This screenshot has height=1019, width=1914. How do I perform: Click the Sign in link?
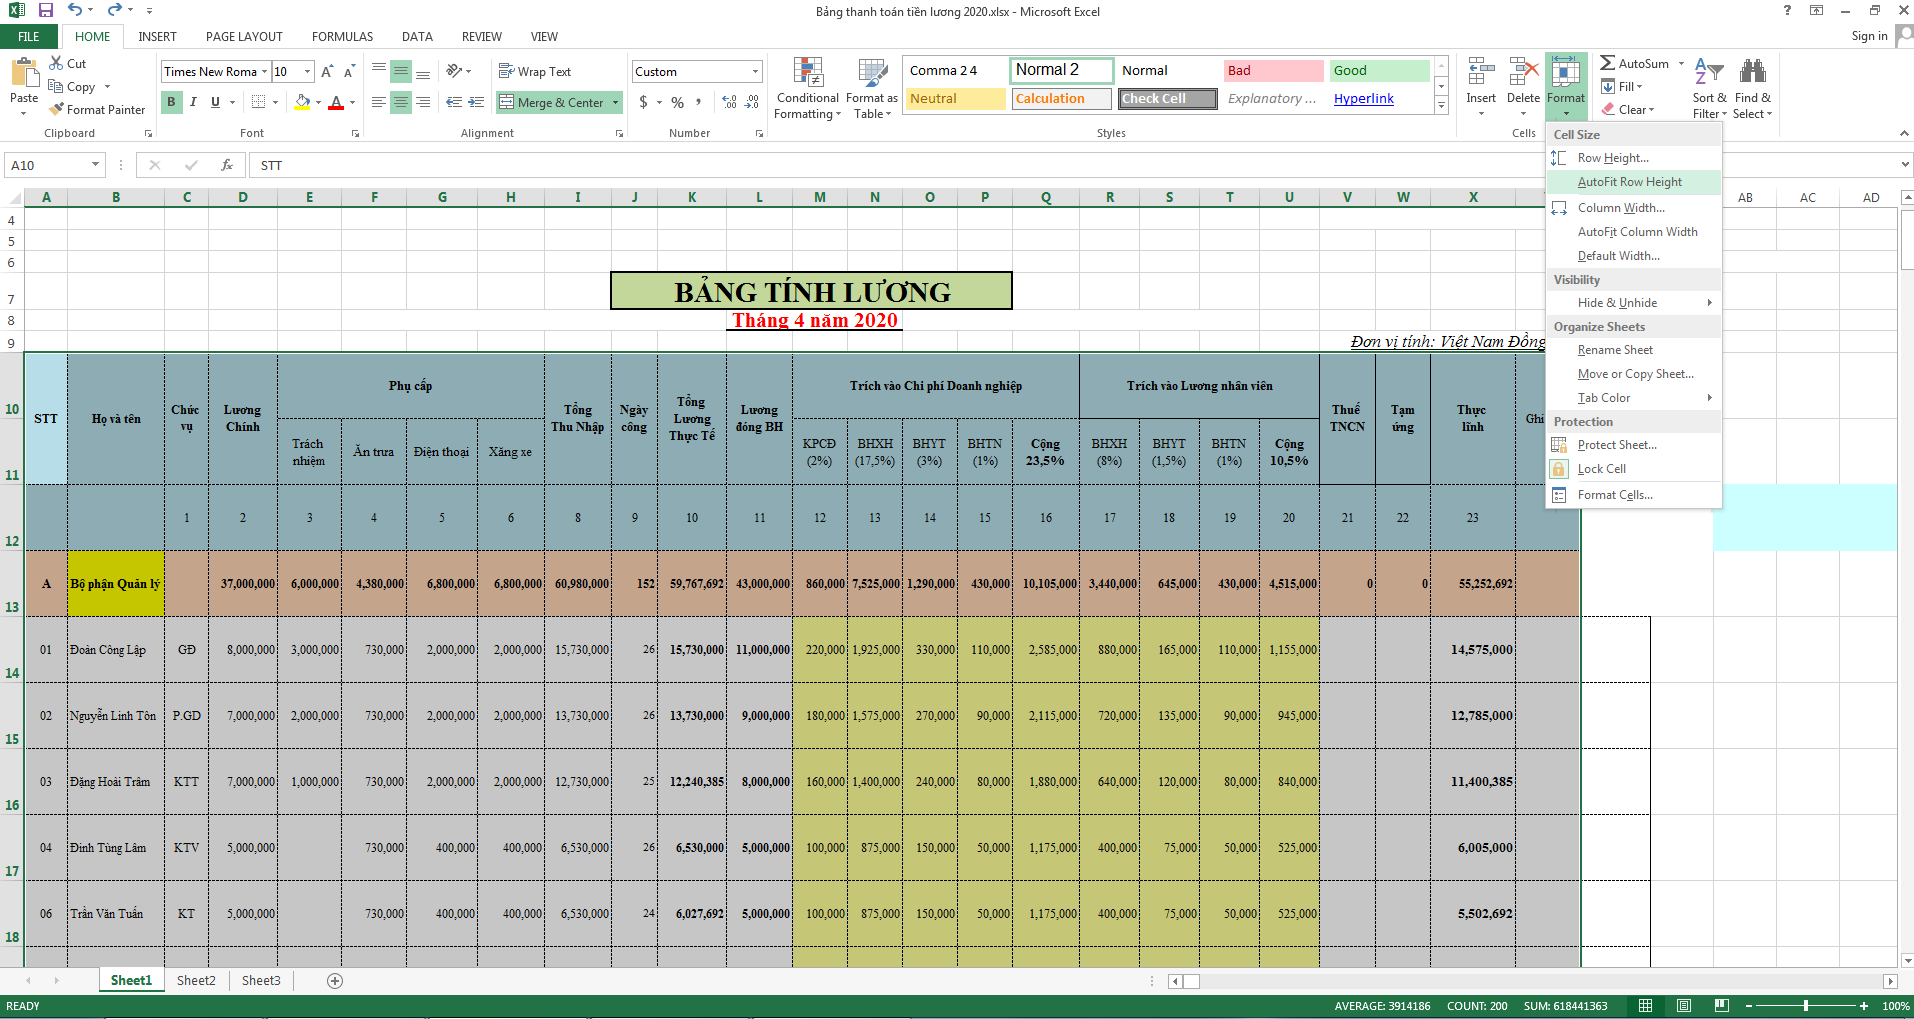1868,36
